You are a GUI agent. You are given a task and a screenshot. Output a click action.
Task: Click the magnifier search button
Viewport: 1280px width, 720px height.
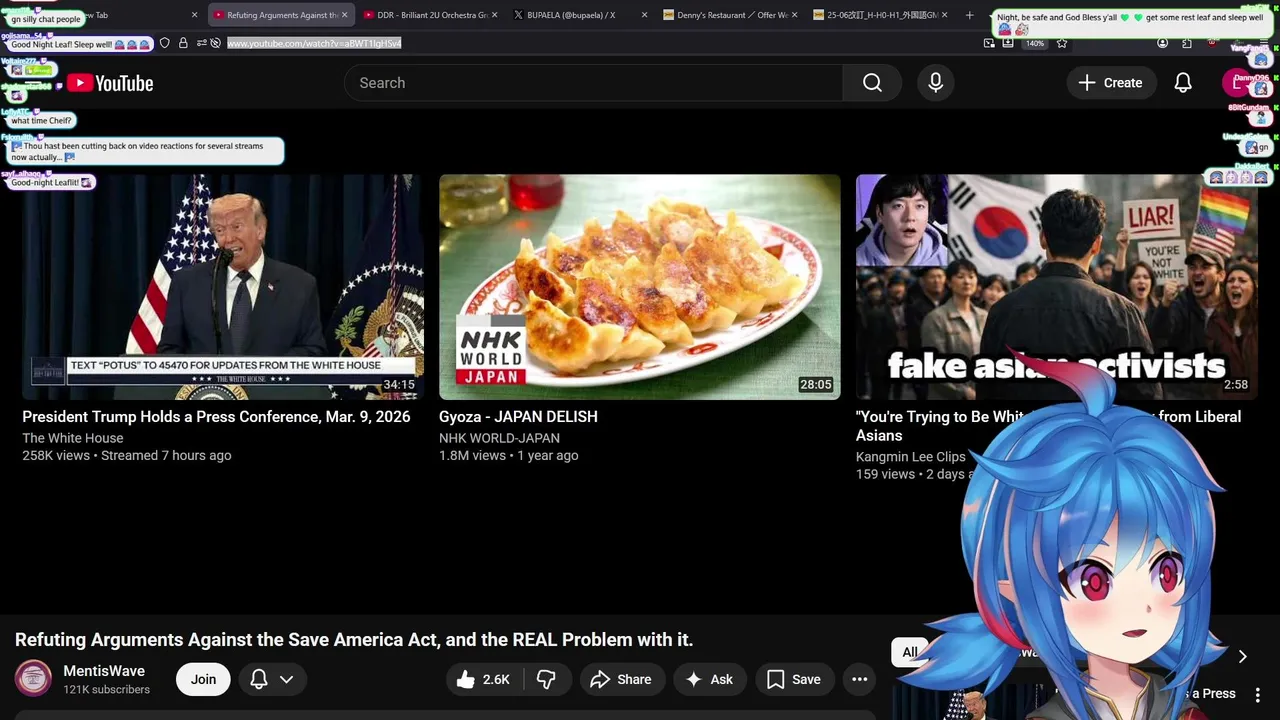872,83
